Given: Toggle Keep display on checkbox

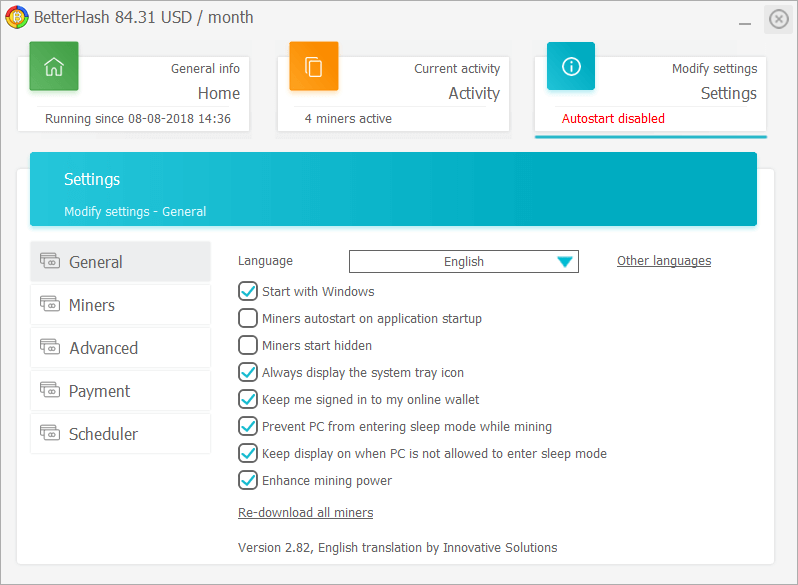Looking at the screenshot, I should (x=248, y=453).
